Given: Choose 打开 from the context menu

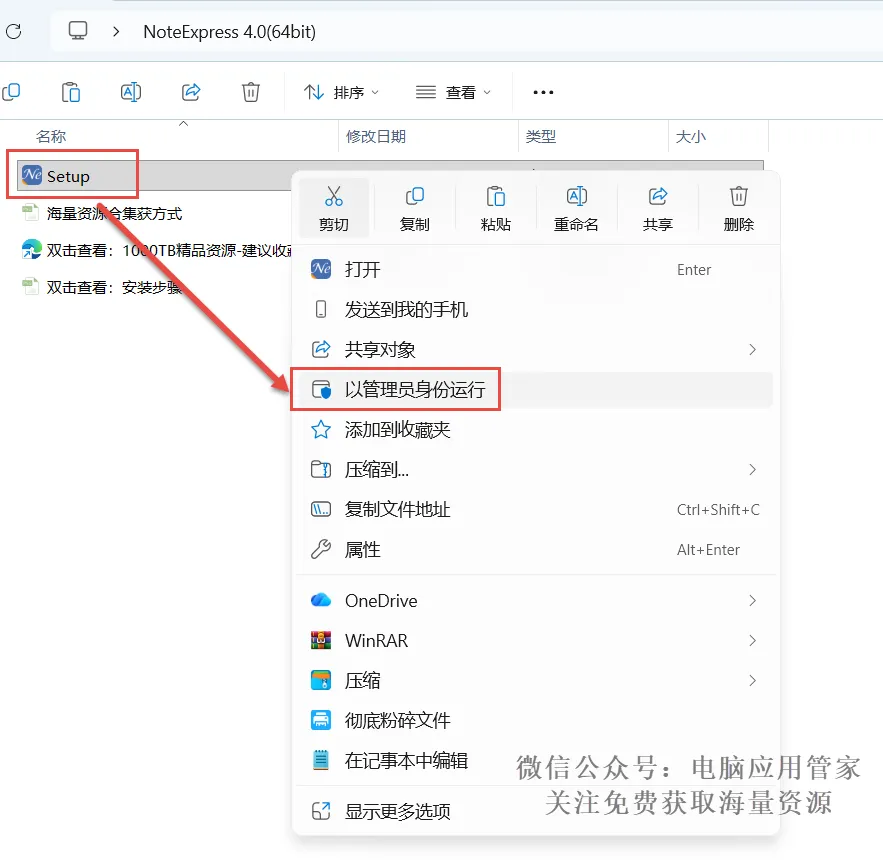Looking at the screenshot, I should [x=536, y=269].
